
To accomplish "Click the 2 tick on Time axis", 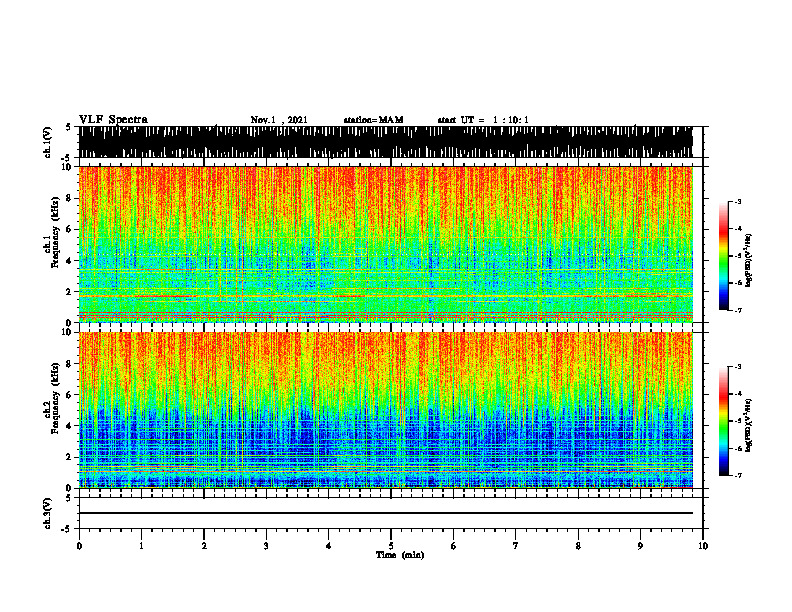I will (204, 546).
